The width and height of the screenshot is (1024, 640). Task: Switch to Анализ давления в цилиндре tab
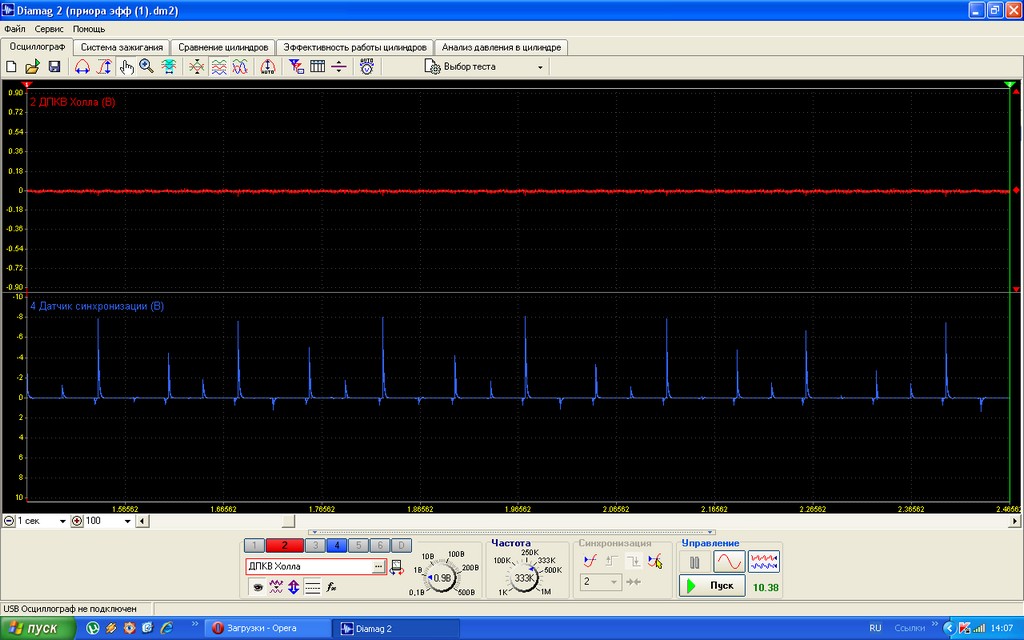(501, 47)
